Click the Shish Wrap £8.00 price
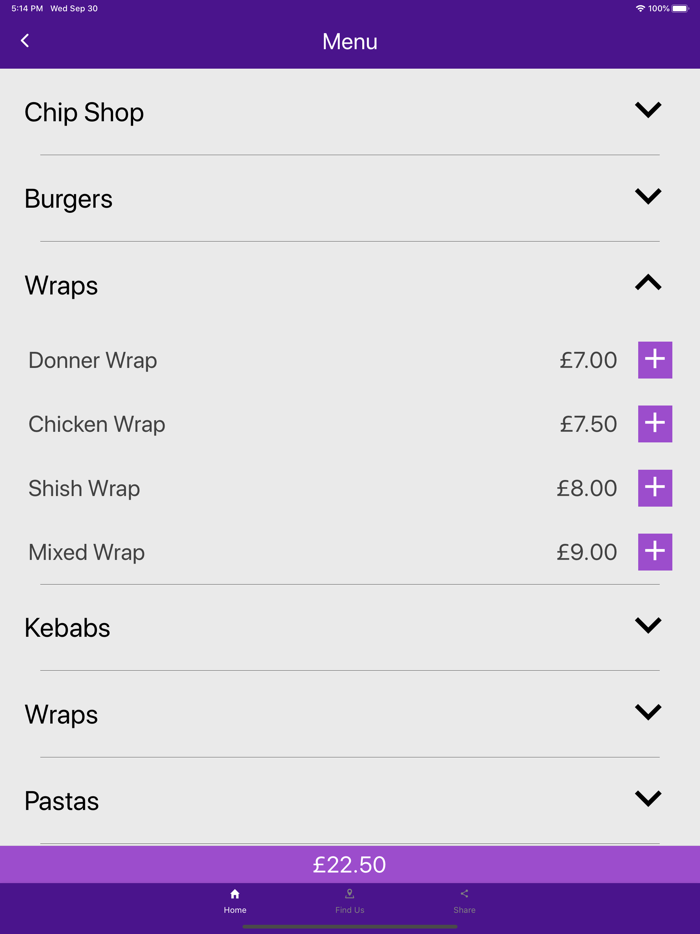Viewport: 700px width, 934px height. (x=587, y=488)
